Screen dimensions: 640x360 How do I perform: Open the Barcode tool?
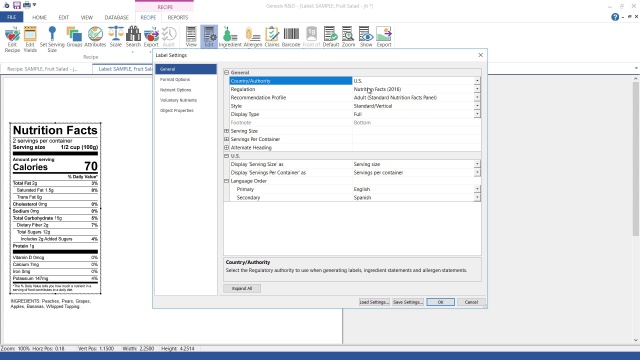pyautogui.click(x=291, y=37)
